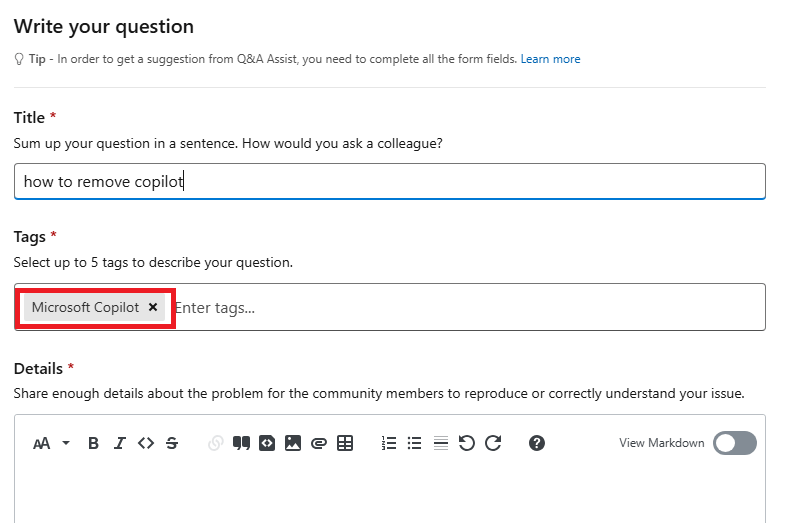This screenshot has height=523, width=788.
Task: Toggle bold formatting in editor
Action: point(93,443)
